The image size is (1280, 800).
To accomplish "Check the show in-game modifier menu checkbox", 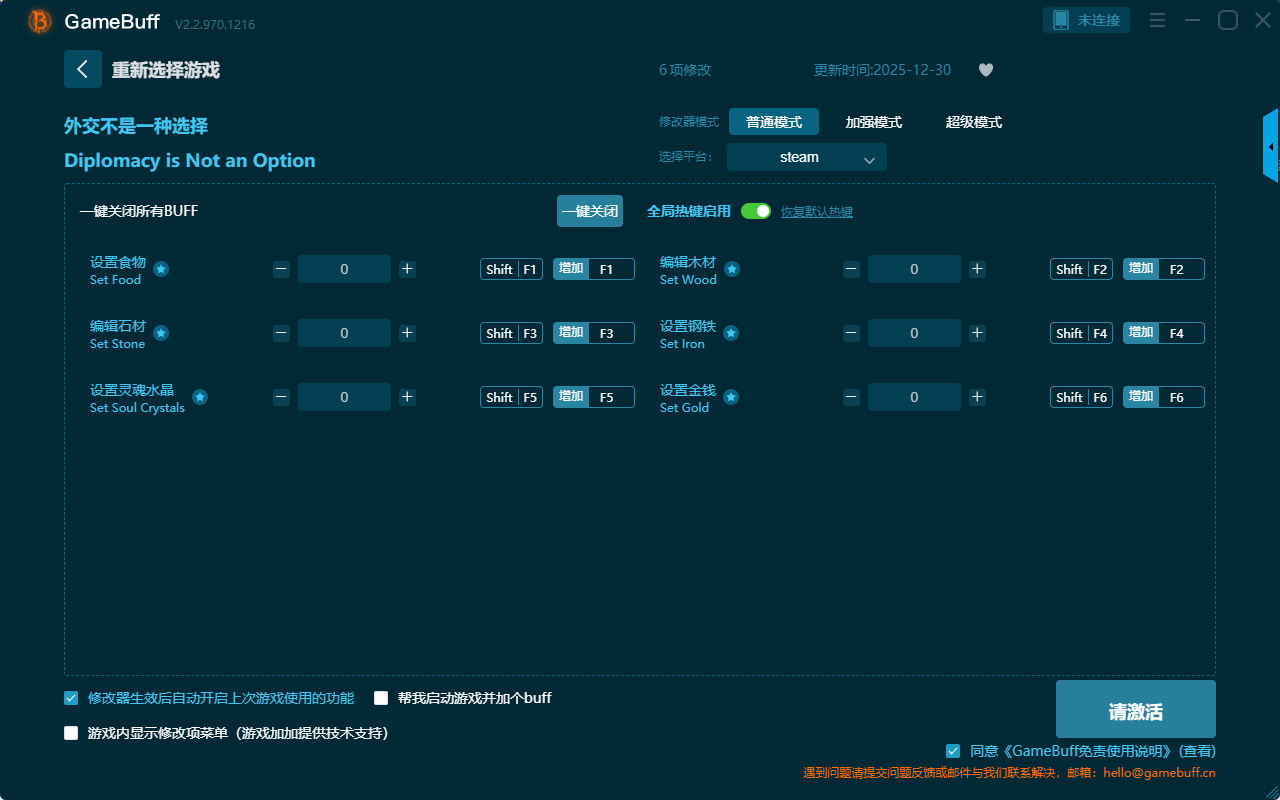I will tap(71, 733).
